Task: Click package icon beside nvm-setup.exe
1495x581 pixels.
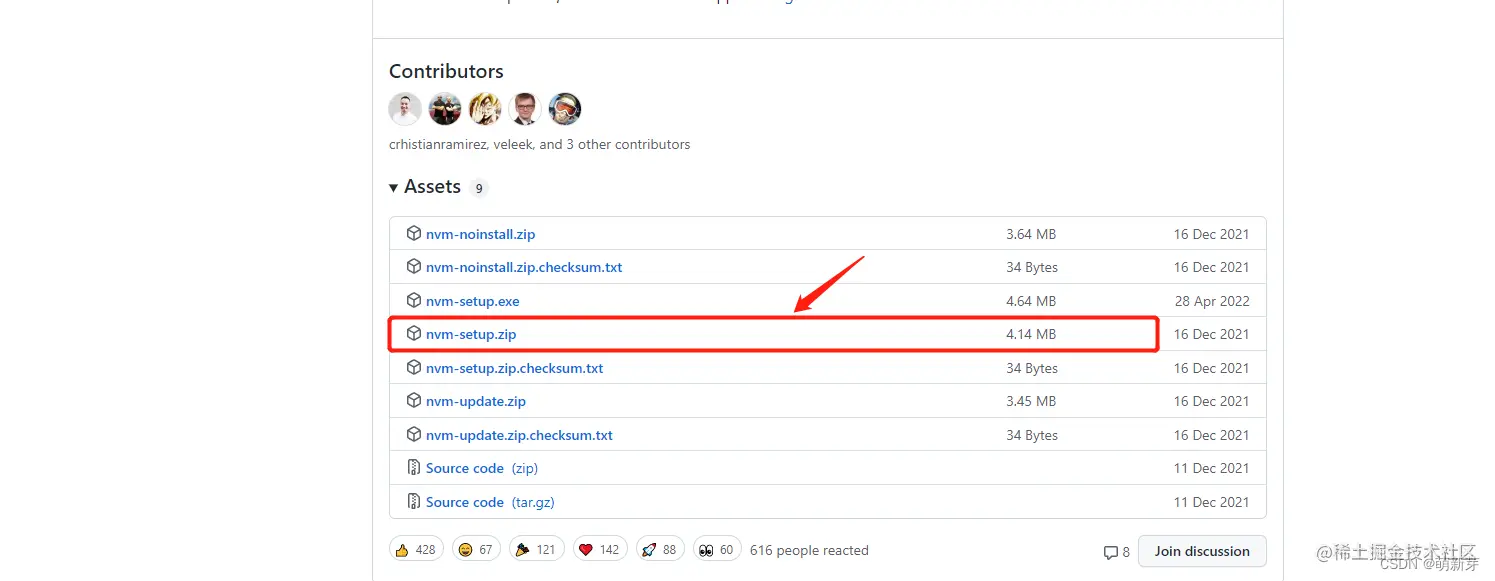Action: 414,300
